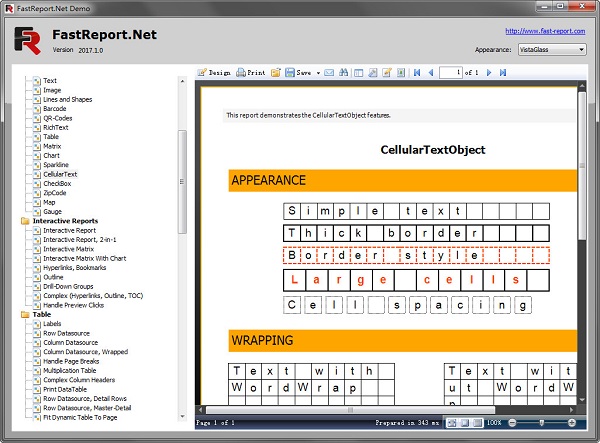Open the Labels table report
This screenshot has height=443, width=600.
(x=52, y=324)
